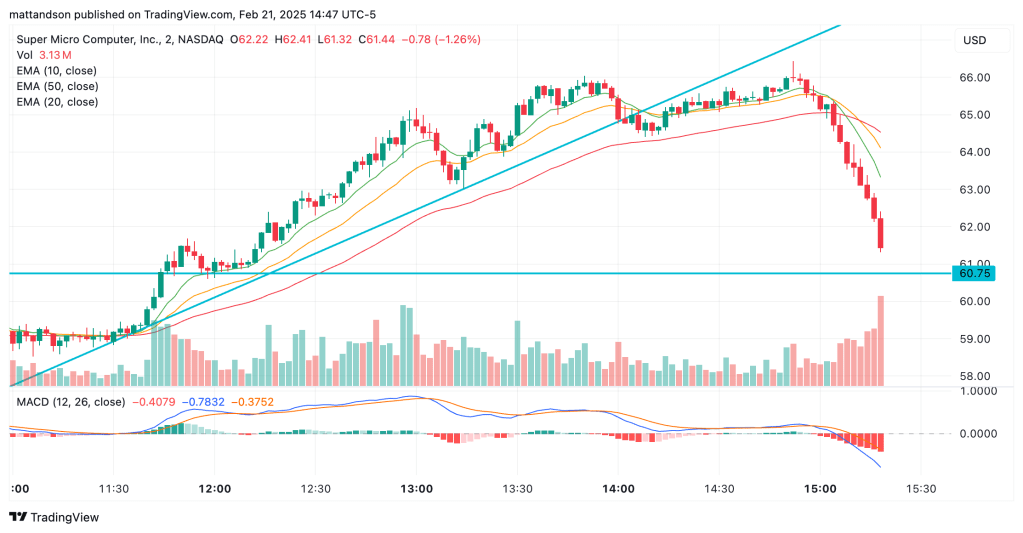The image size is (1023, 533).
Task: Select the horizontal cyan support line
Action: pyautogui.click(x=500, y=273)
